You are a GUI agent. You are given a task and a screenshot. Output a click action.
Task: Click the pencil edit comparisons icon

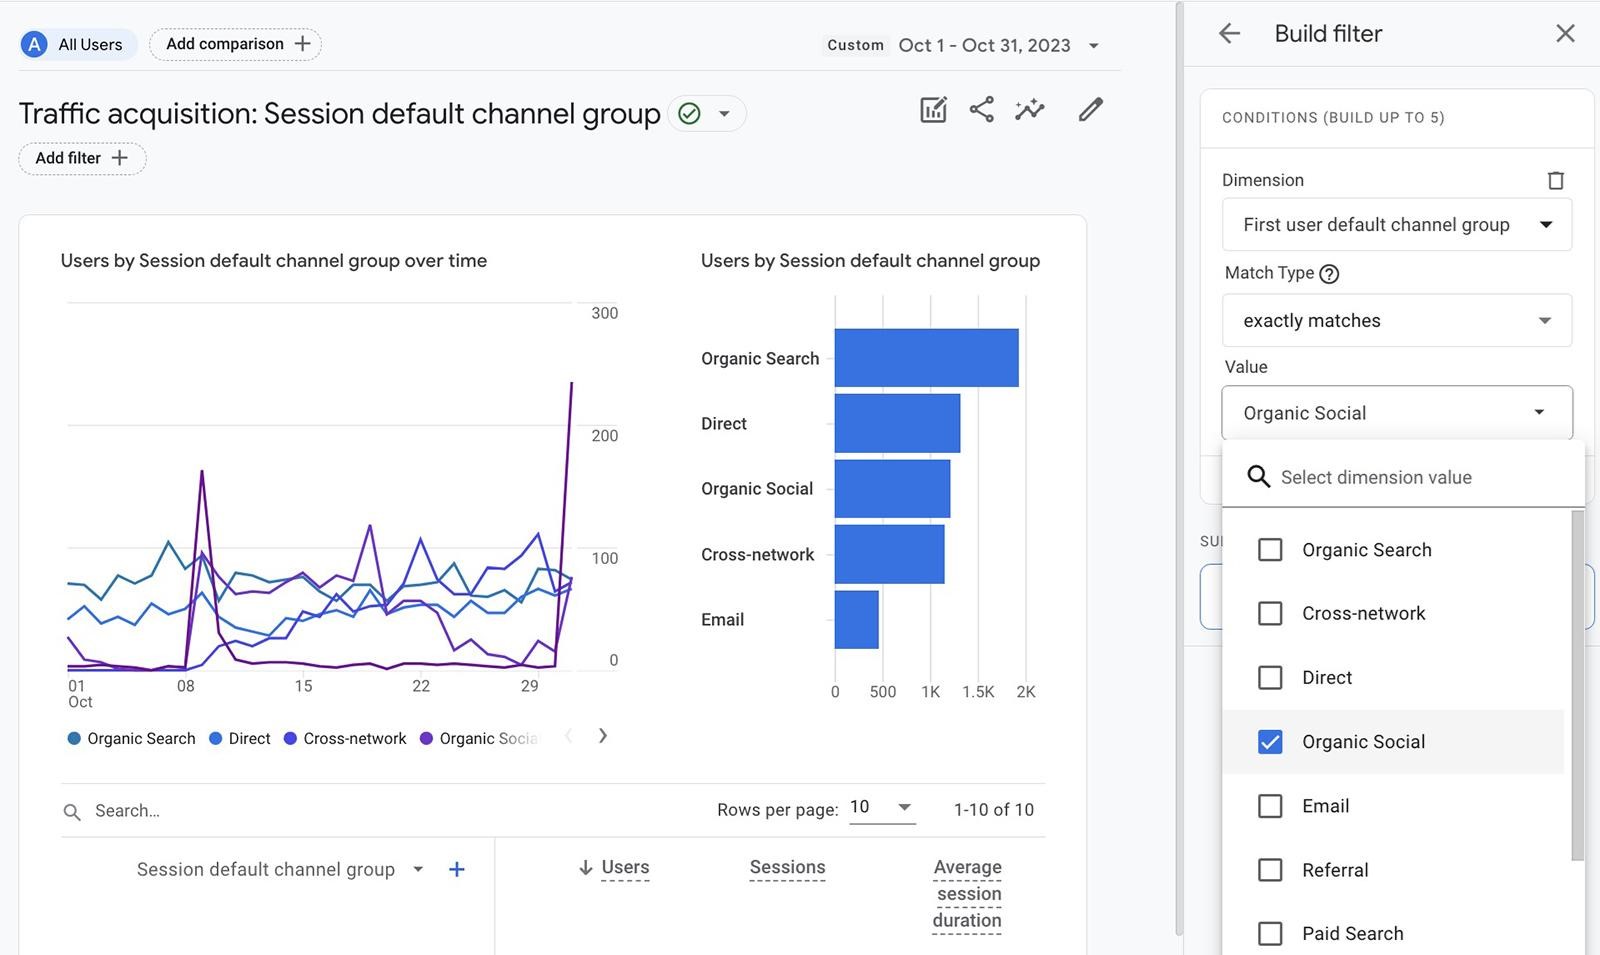(1090, 109)
